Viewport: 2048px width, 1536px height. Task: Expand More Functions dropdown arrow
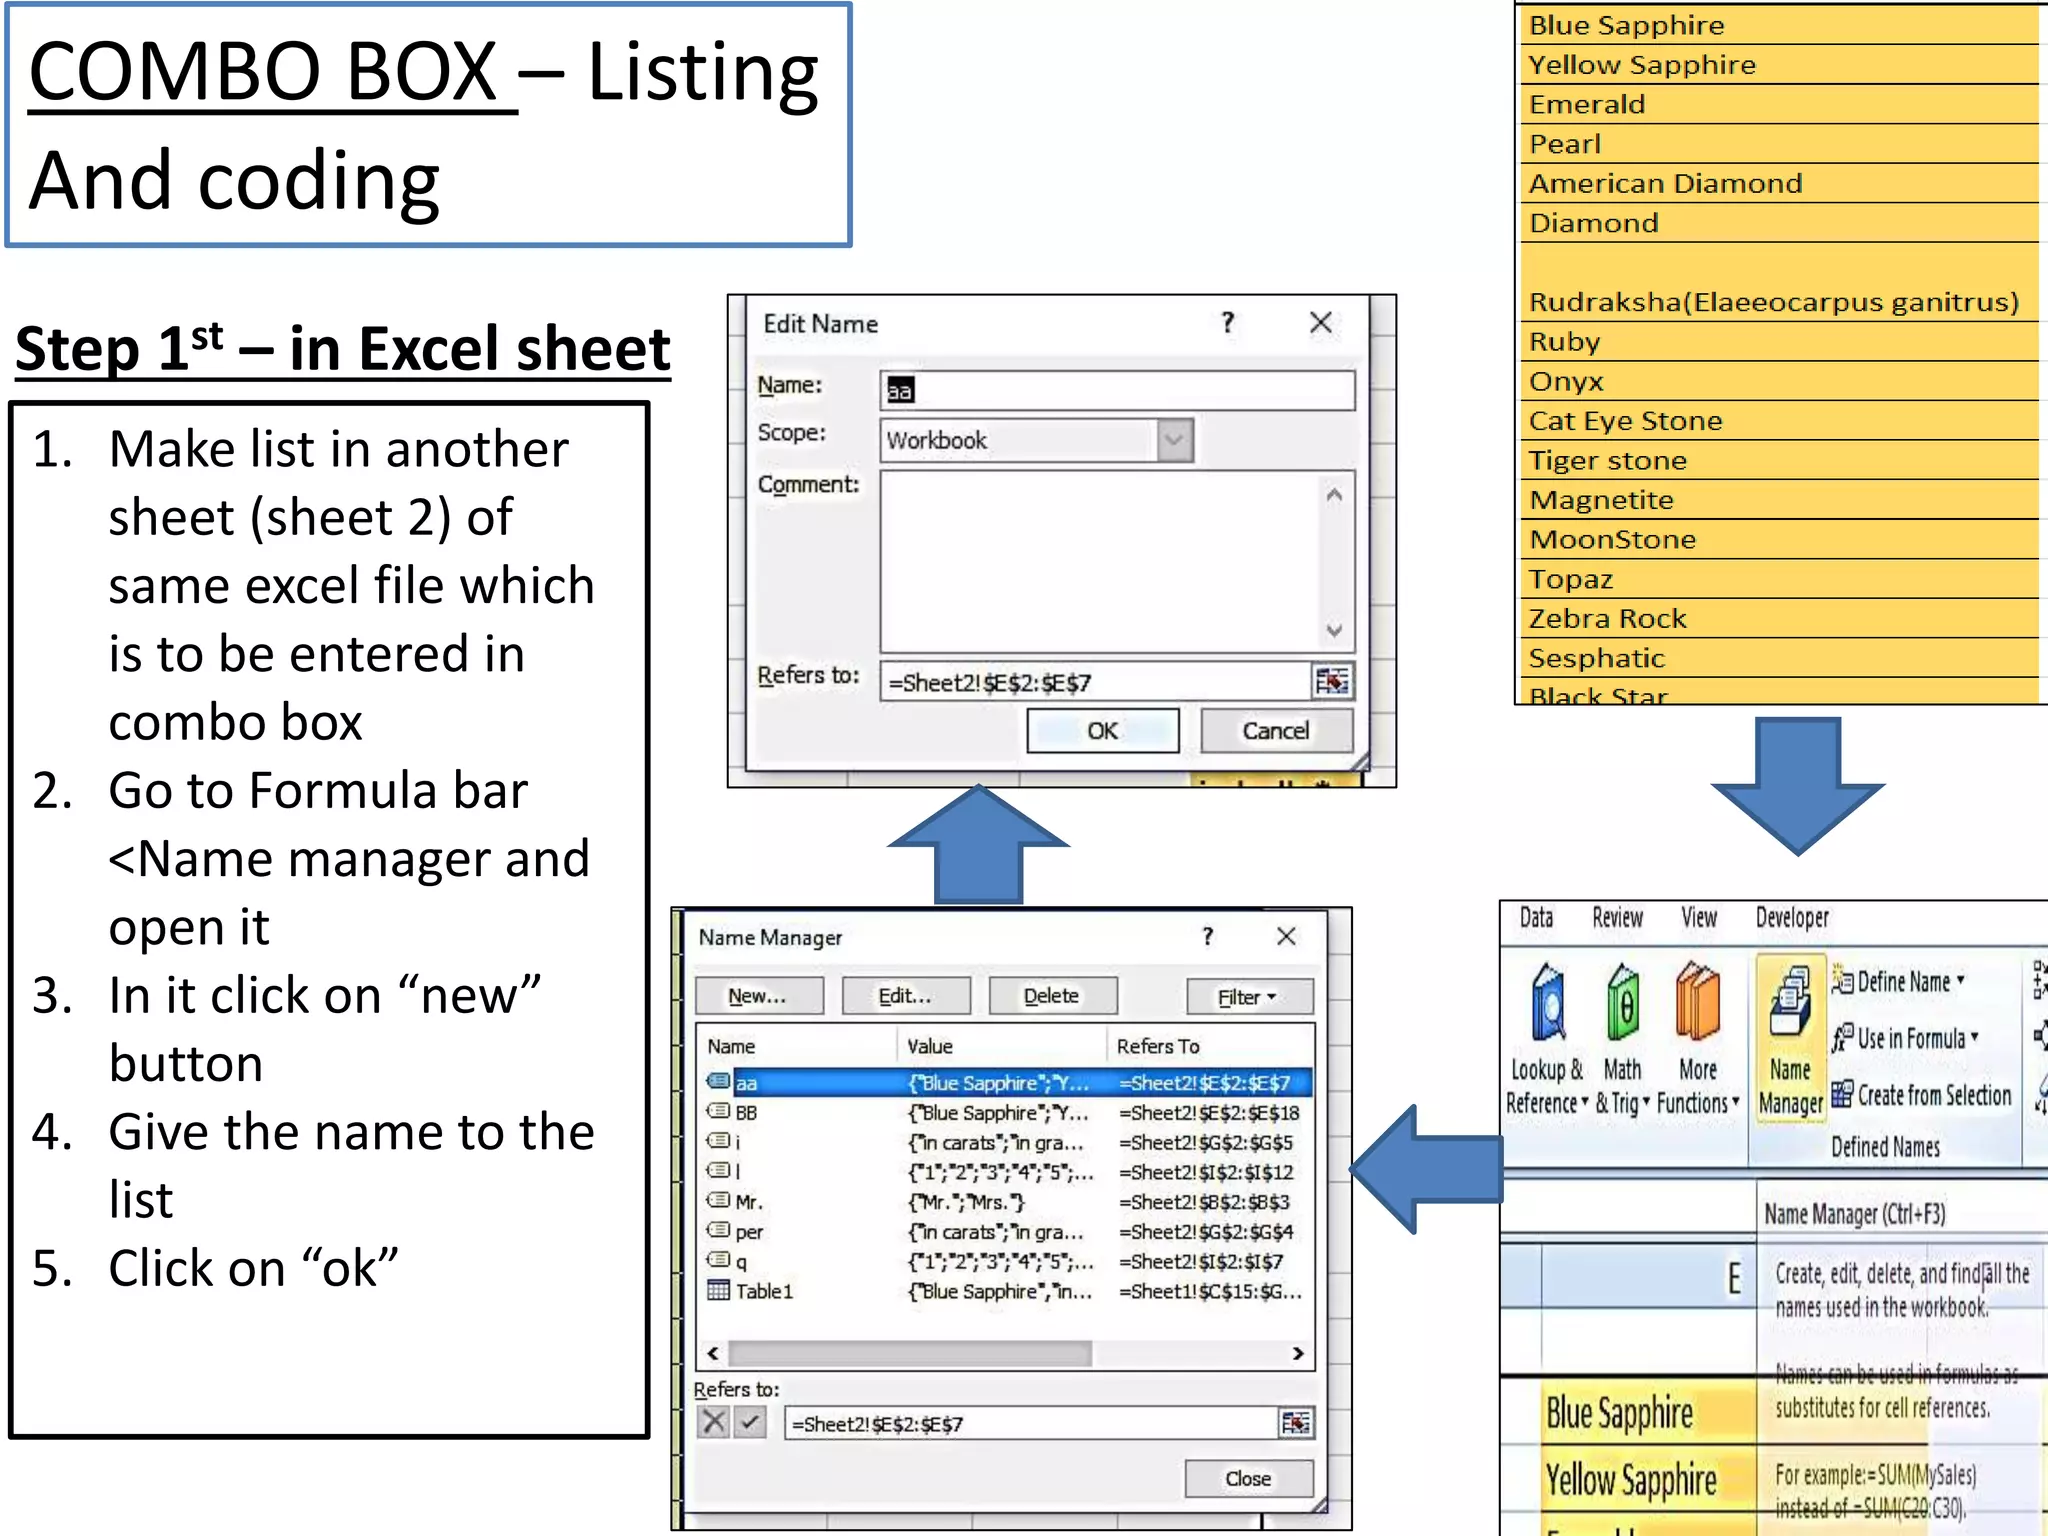[x=1735, y=1103]
